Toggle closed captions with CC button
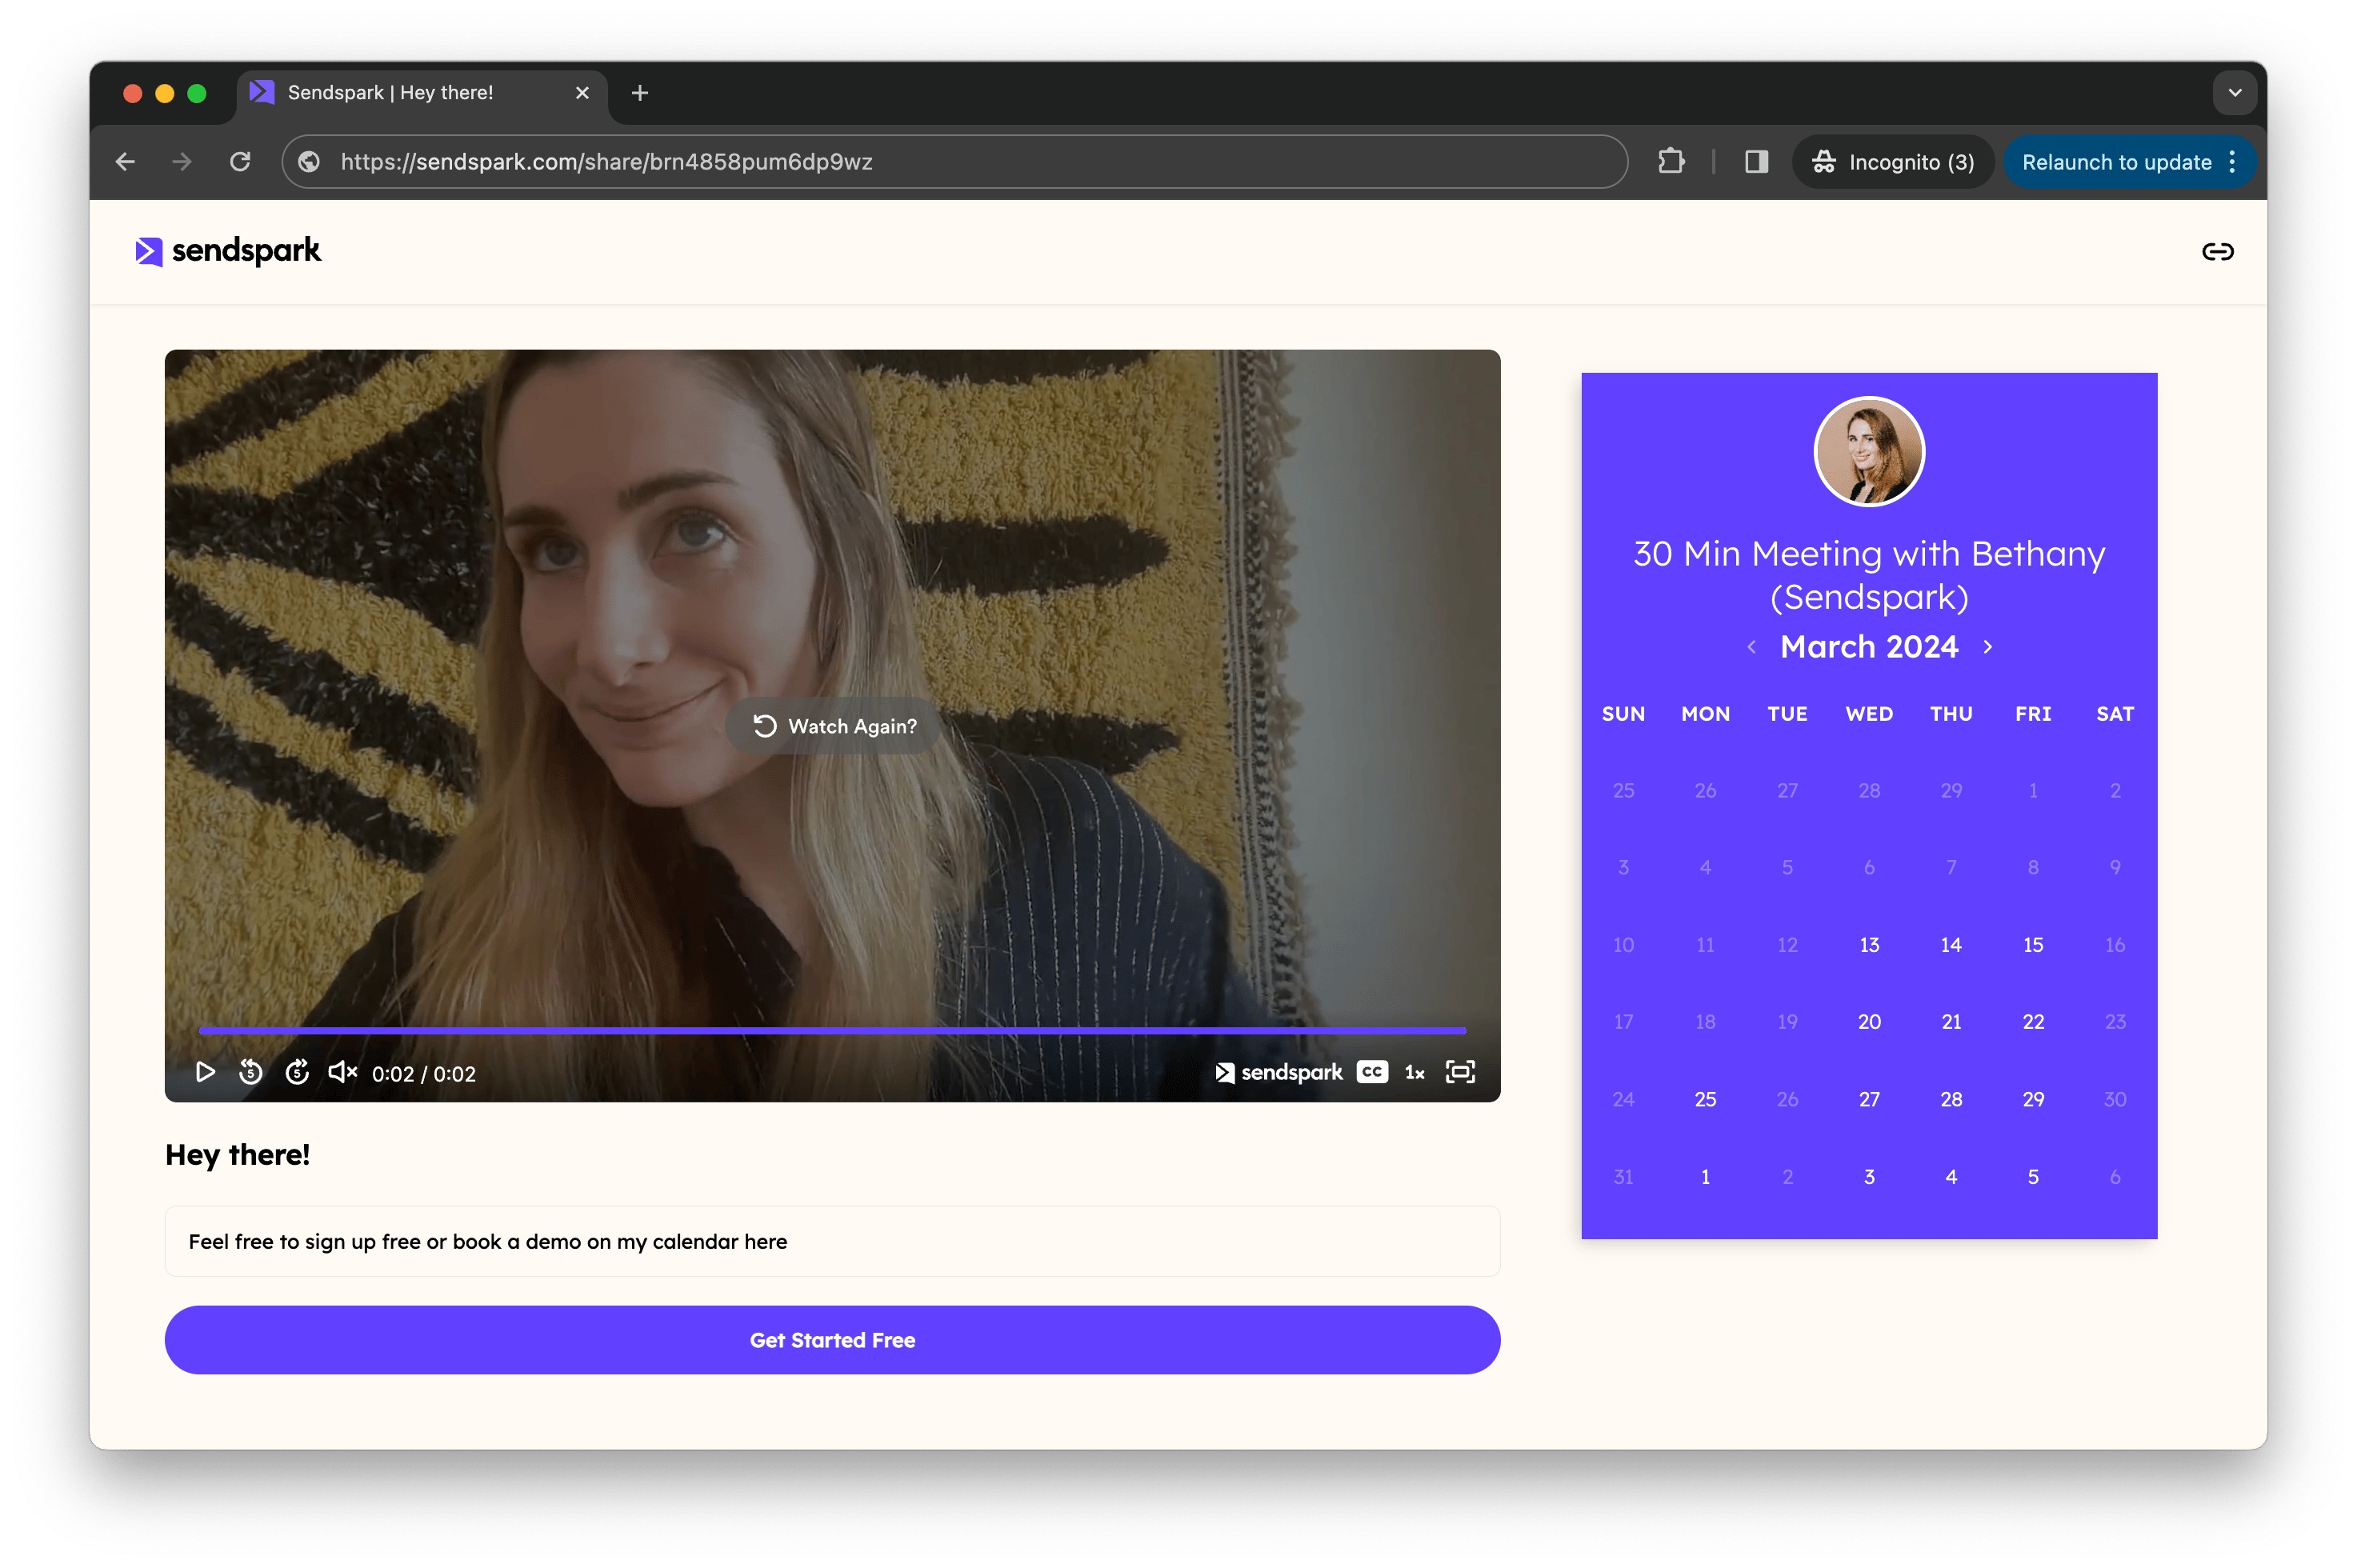This screenshot has width=2357, height=1568. 1371,1072
